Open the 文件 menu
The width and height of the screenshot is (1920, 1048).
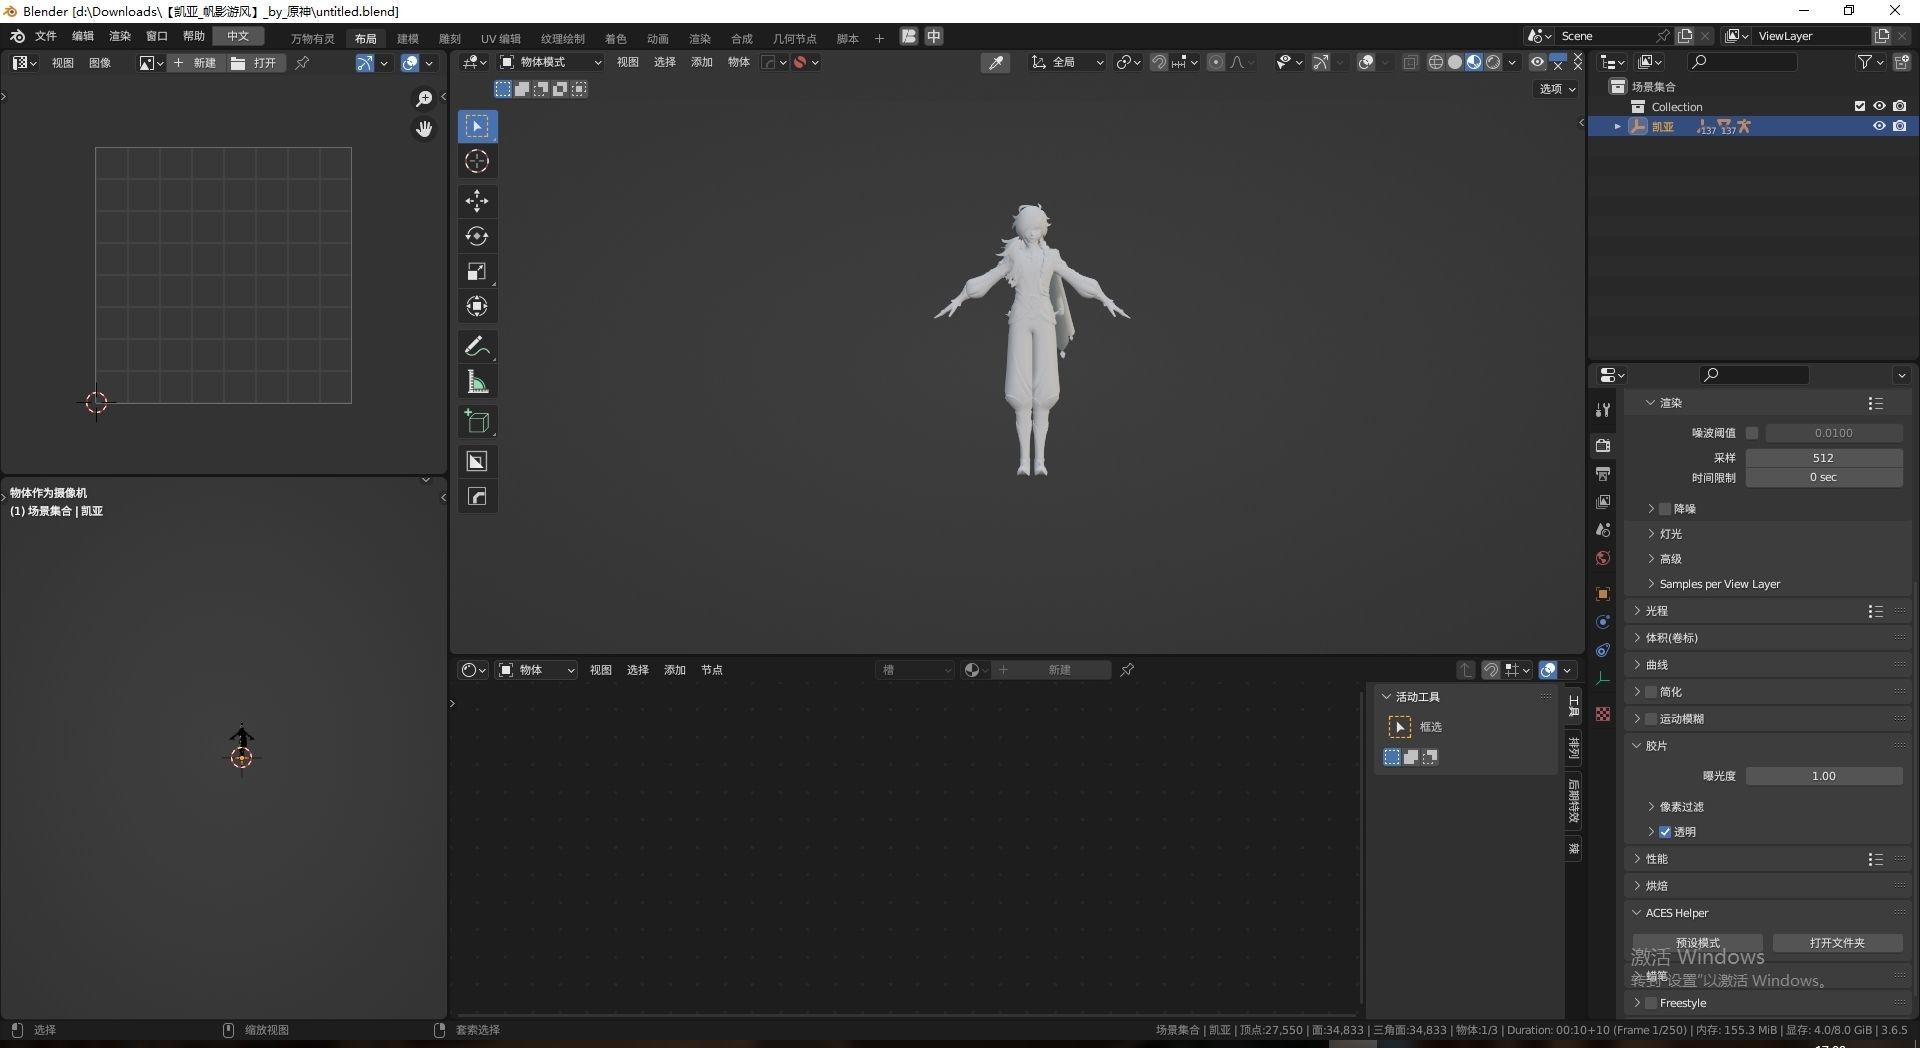(x=46, y=36)
